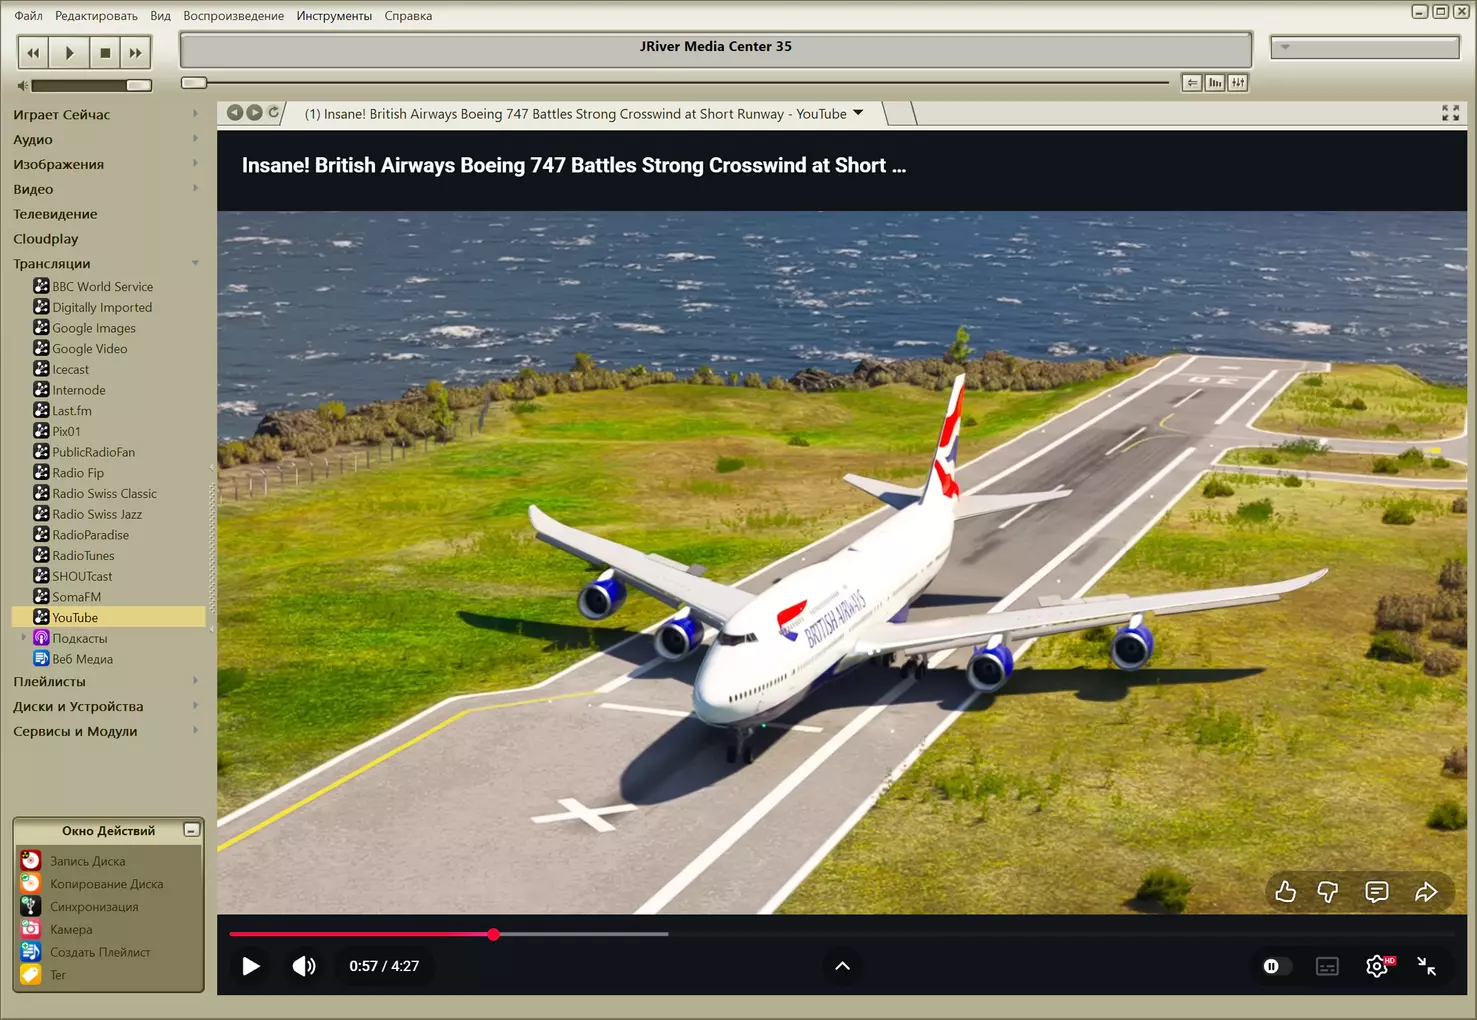Click the PublicRadioFan icon
Image resolution: width=1477 pixels, height=1020 pixels.
[x=41, y=451]
